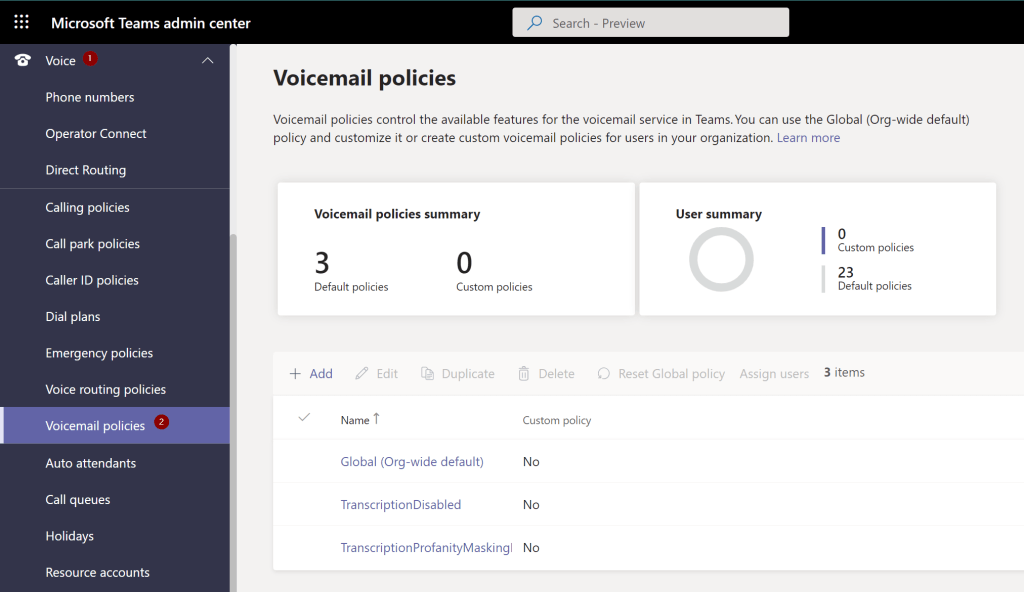Open the app launcher waffle icon

pos(21,22)
